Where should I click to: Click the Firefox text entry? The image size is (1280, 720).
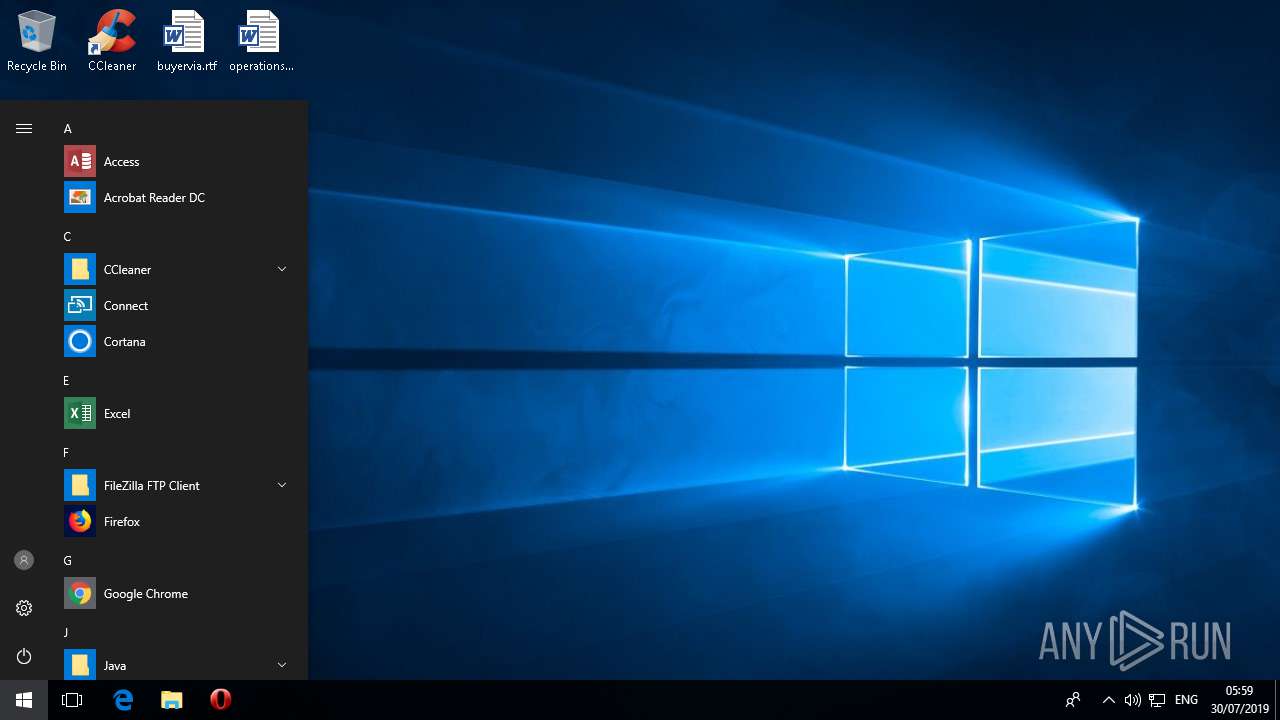[x=122, y=522]
